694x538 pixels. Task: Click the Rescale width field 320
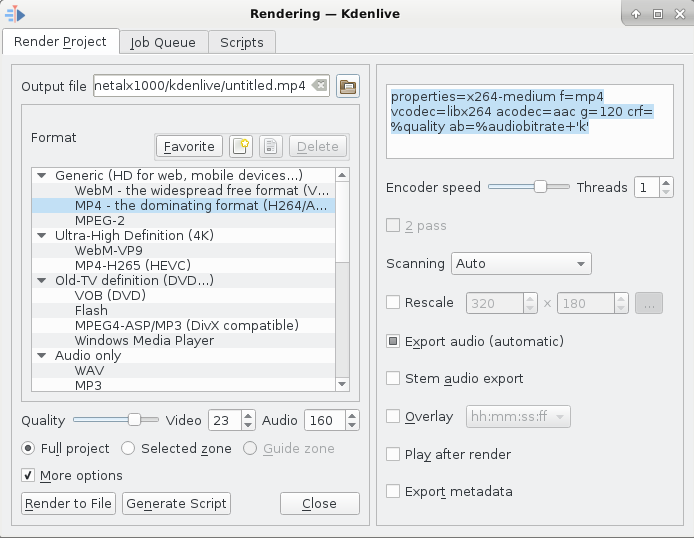pyautogui.click(x=495, y=303)
